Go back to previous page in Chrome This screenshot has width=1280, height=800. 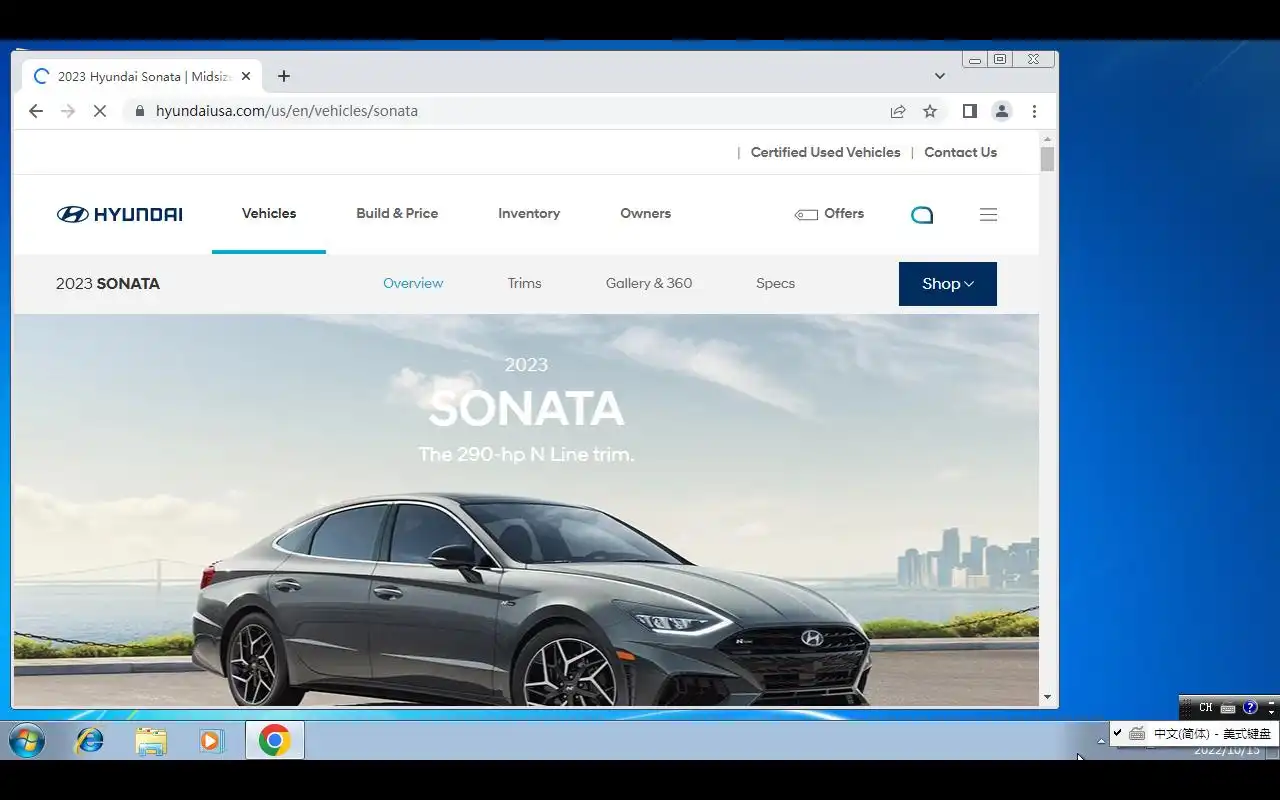[36, 111]
